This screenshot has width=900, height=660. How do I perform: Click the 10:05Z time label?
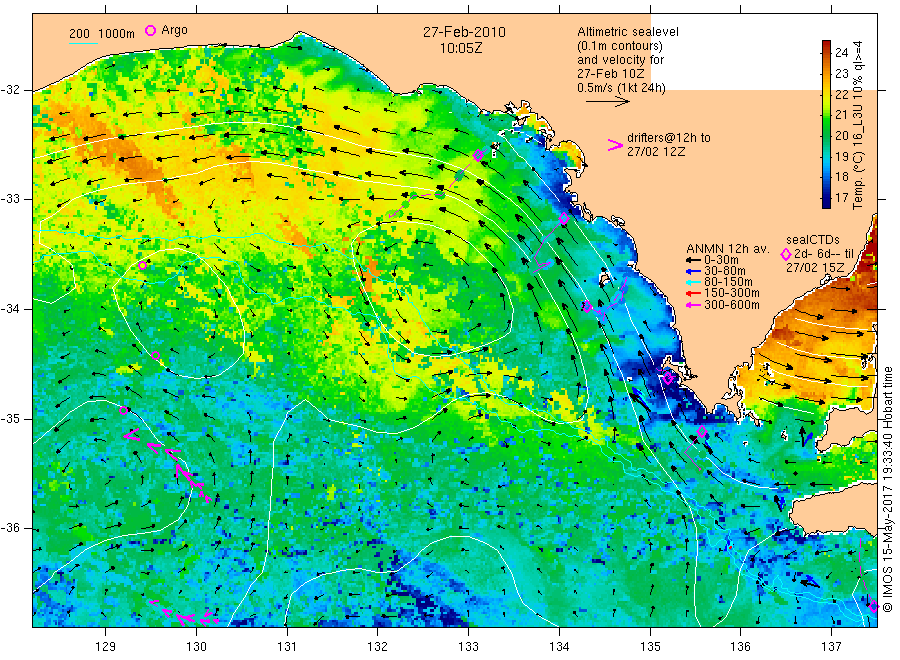pyautogui.click(x=461, y=48)
